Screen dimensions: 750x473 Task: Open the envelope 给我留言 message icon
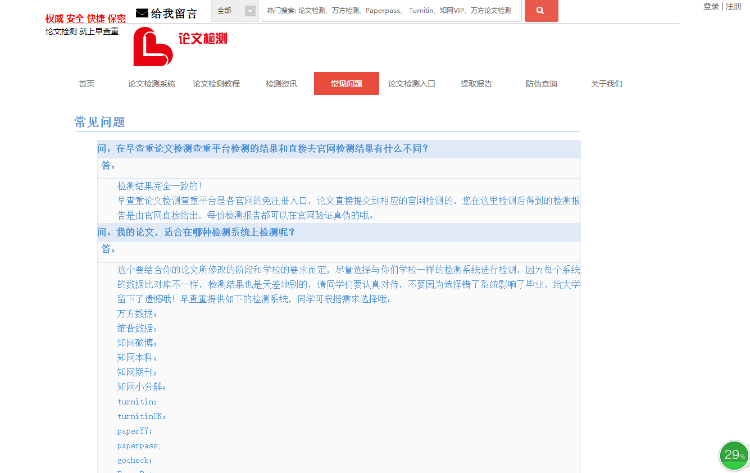(x=142, y=13)
